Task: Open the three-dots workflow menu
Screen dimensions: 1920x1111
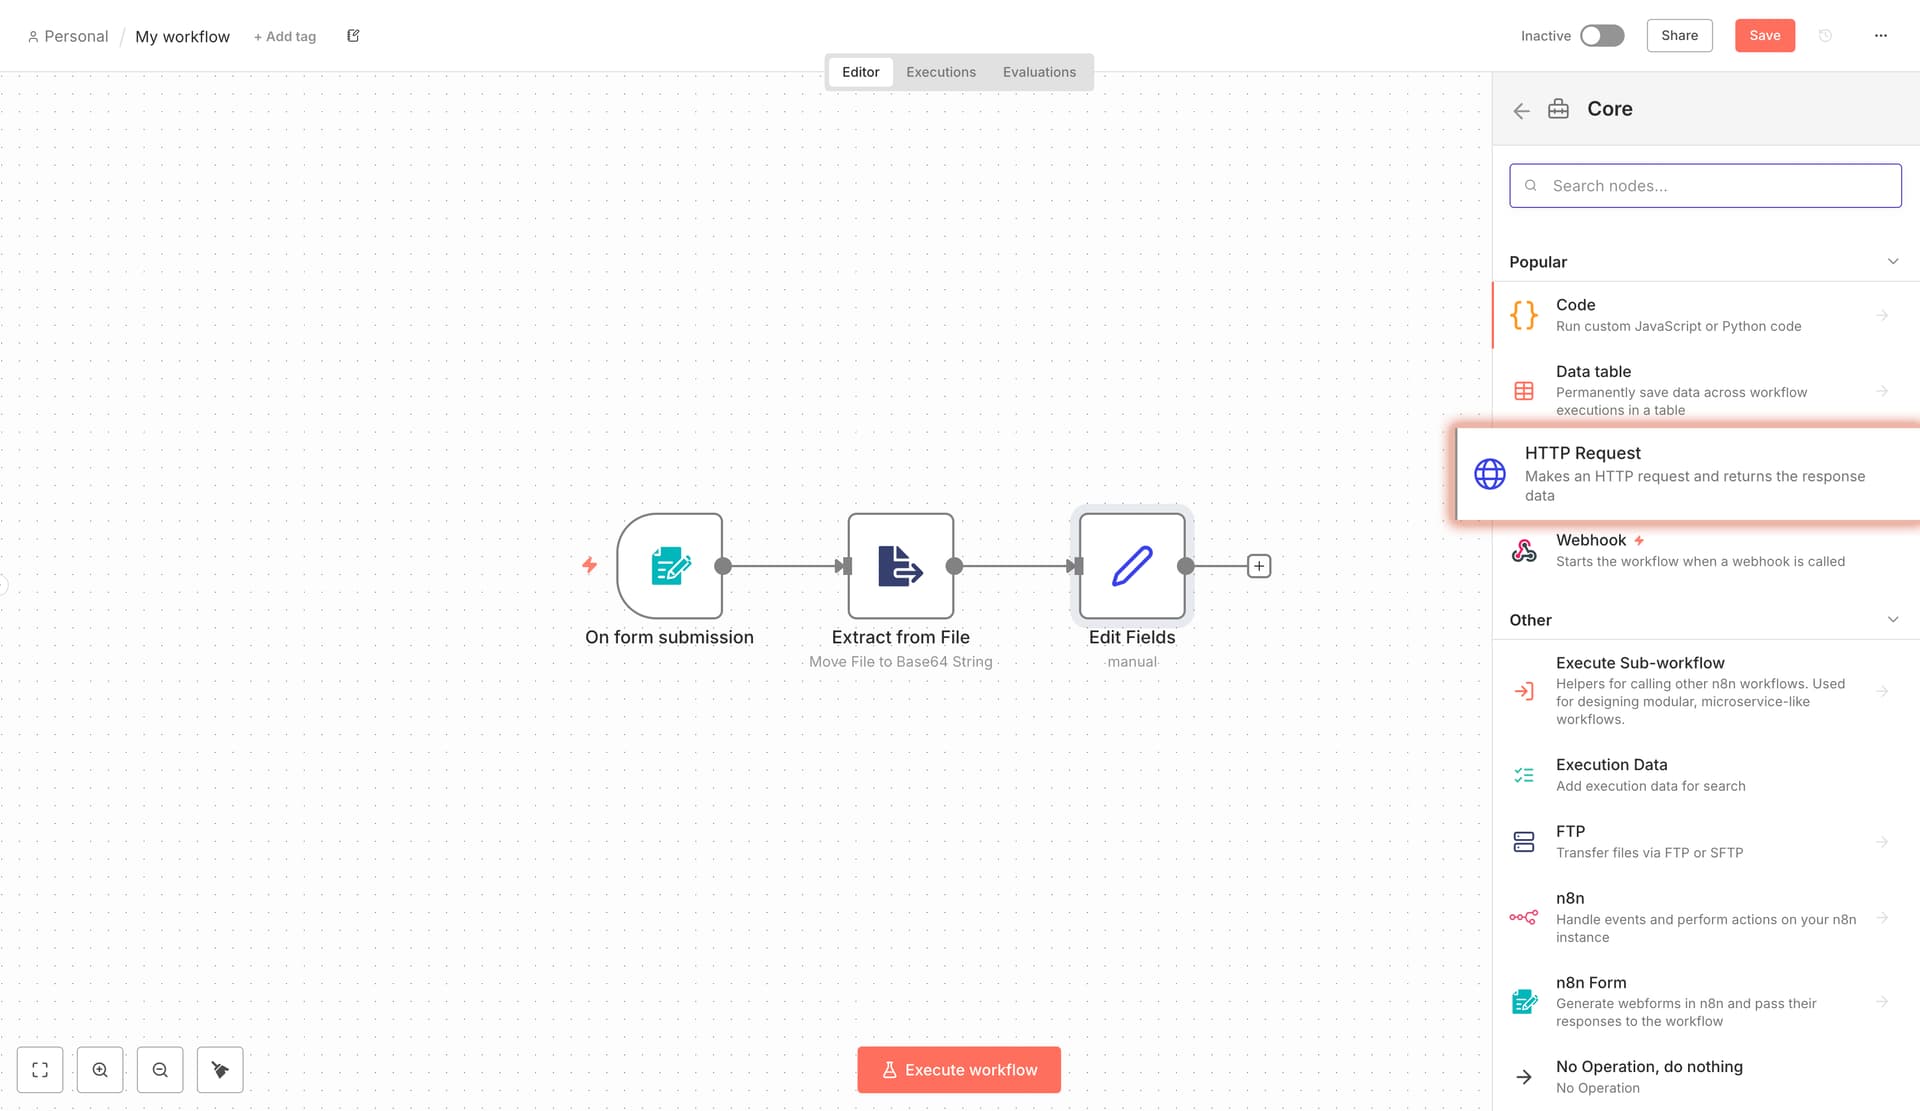Action: [1880, 36]
